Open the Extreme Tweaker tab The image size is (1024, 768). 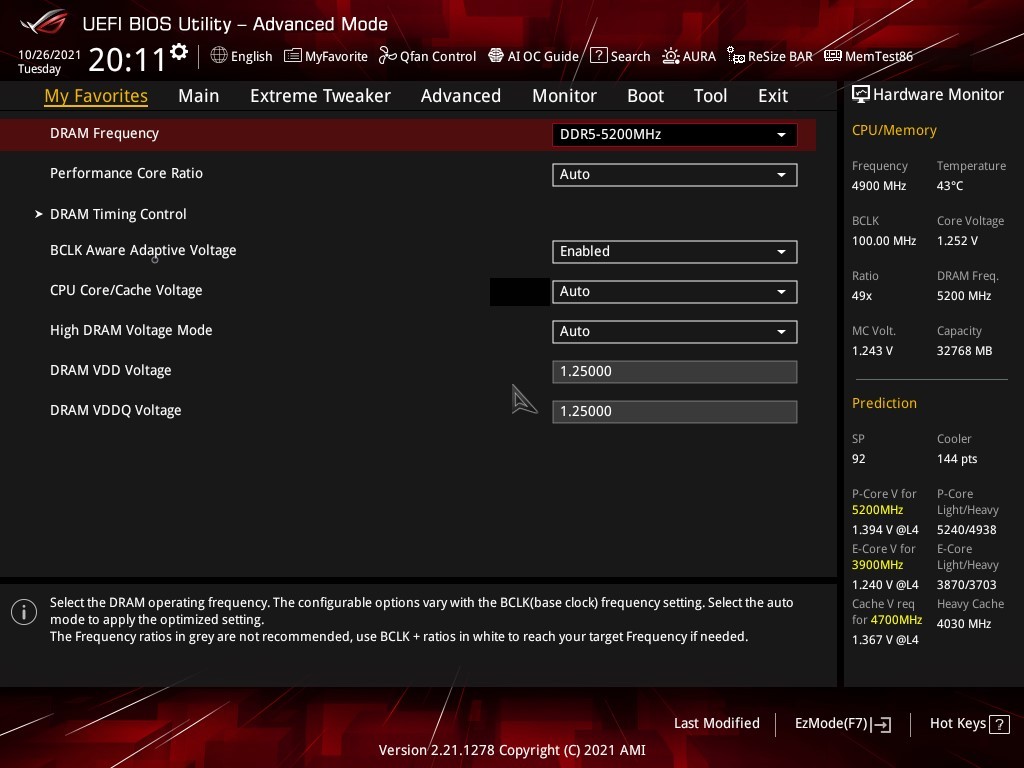[320, 96]
